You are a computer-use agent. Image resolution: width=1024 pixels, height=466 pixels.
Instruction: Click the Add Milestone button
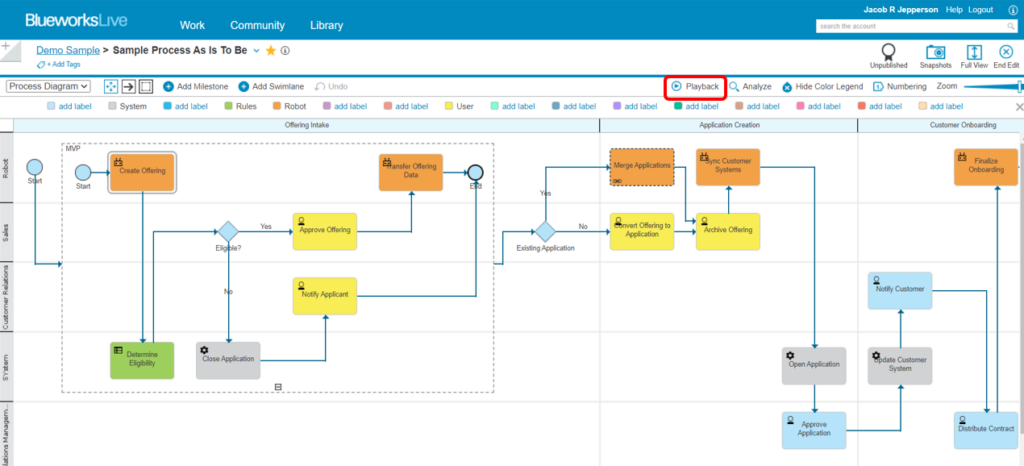click(x=196, y=87)
